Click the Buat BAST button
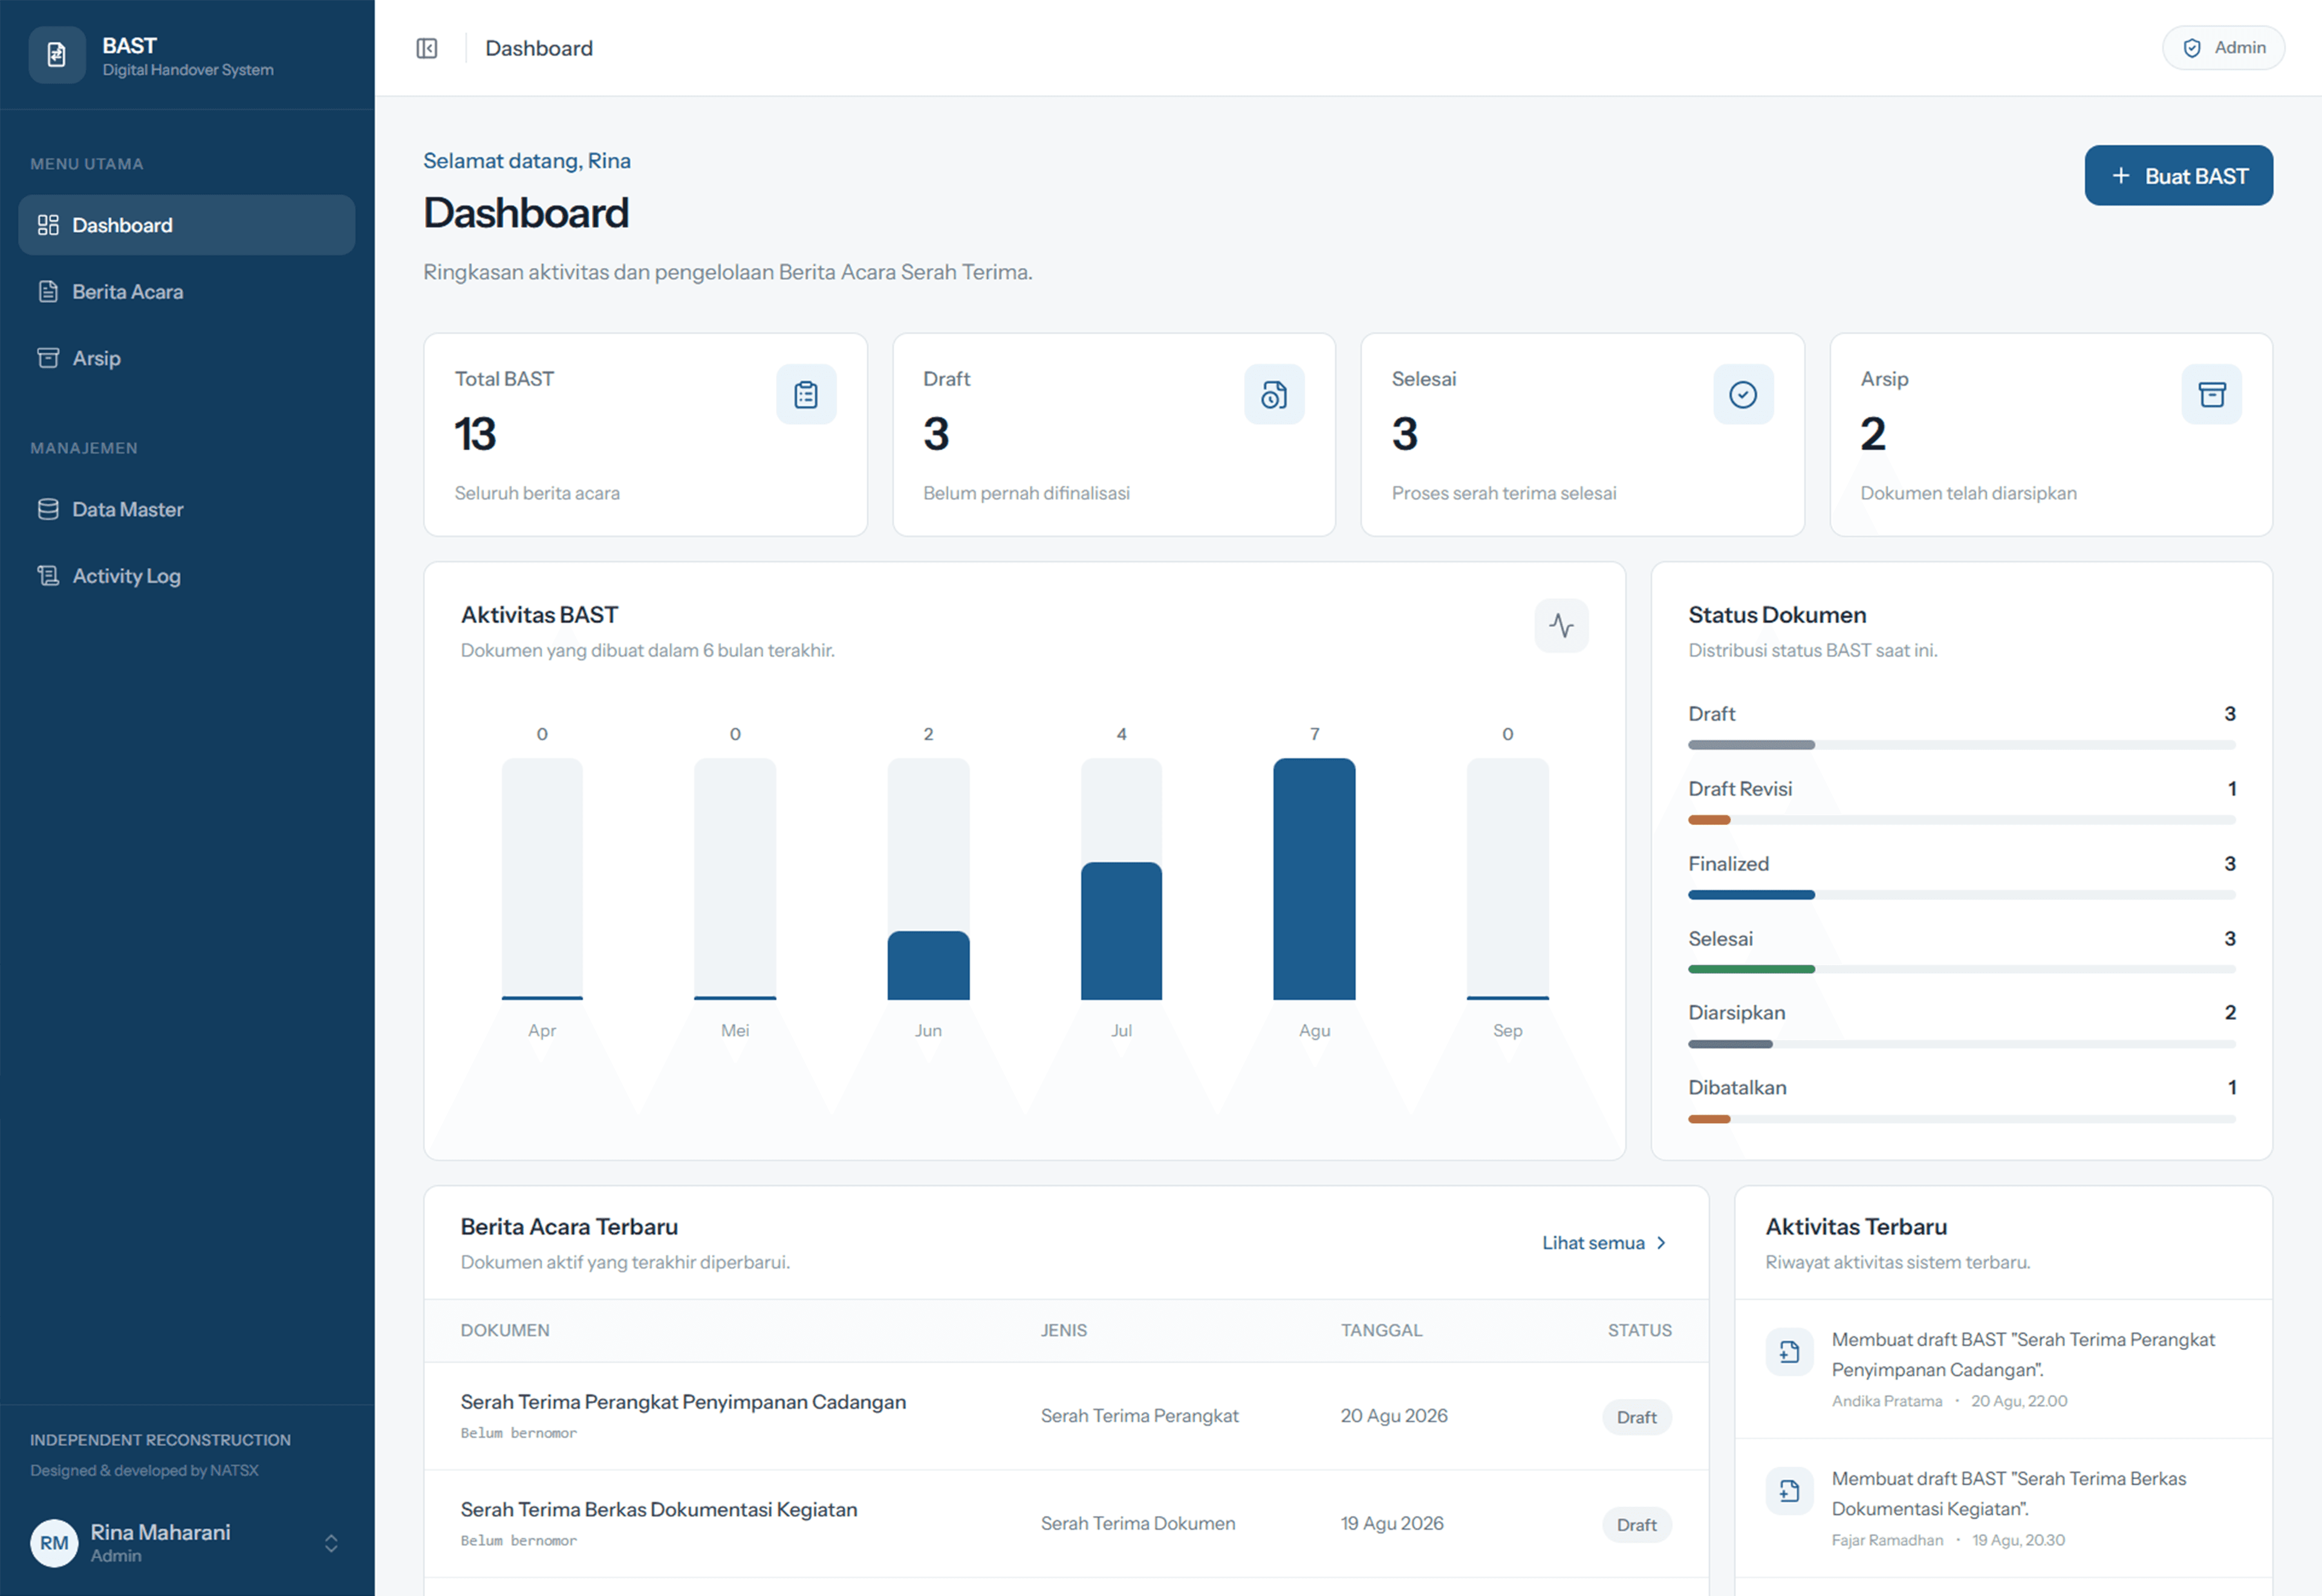The width and height of the screenshot is (2322, 1596). 2178,176
